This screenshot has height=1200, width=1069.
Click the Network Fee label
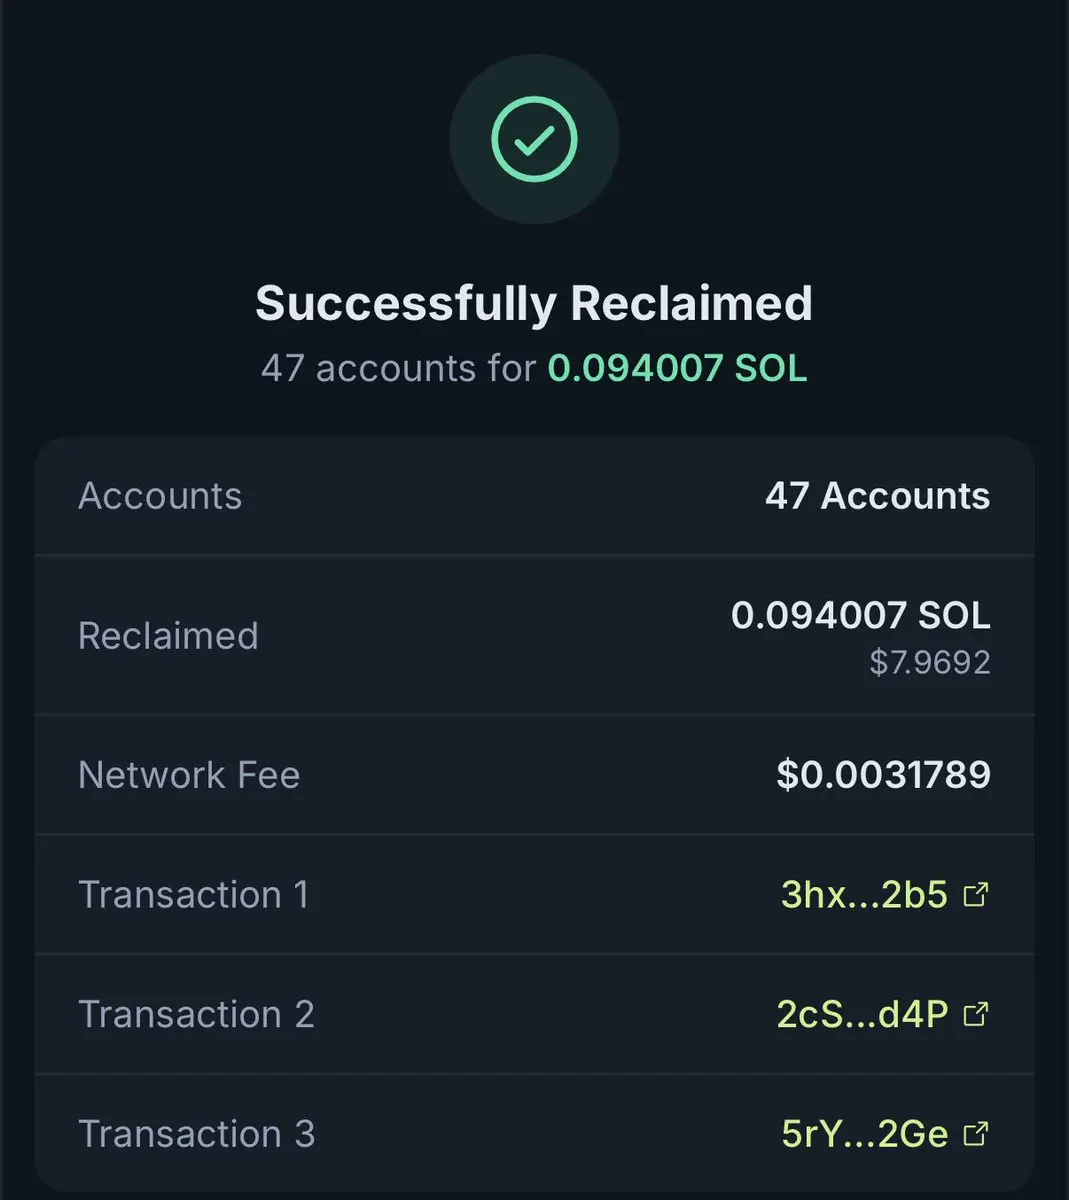pyautogui.click(x=189, y=775)
